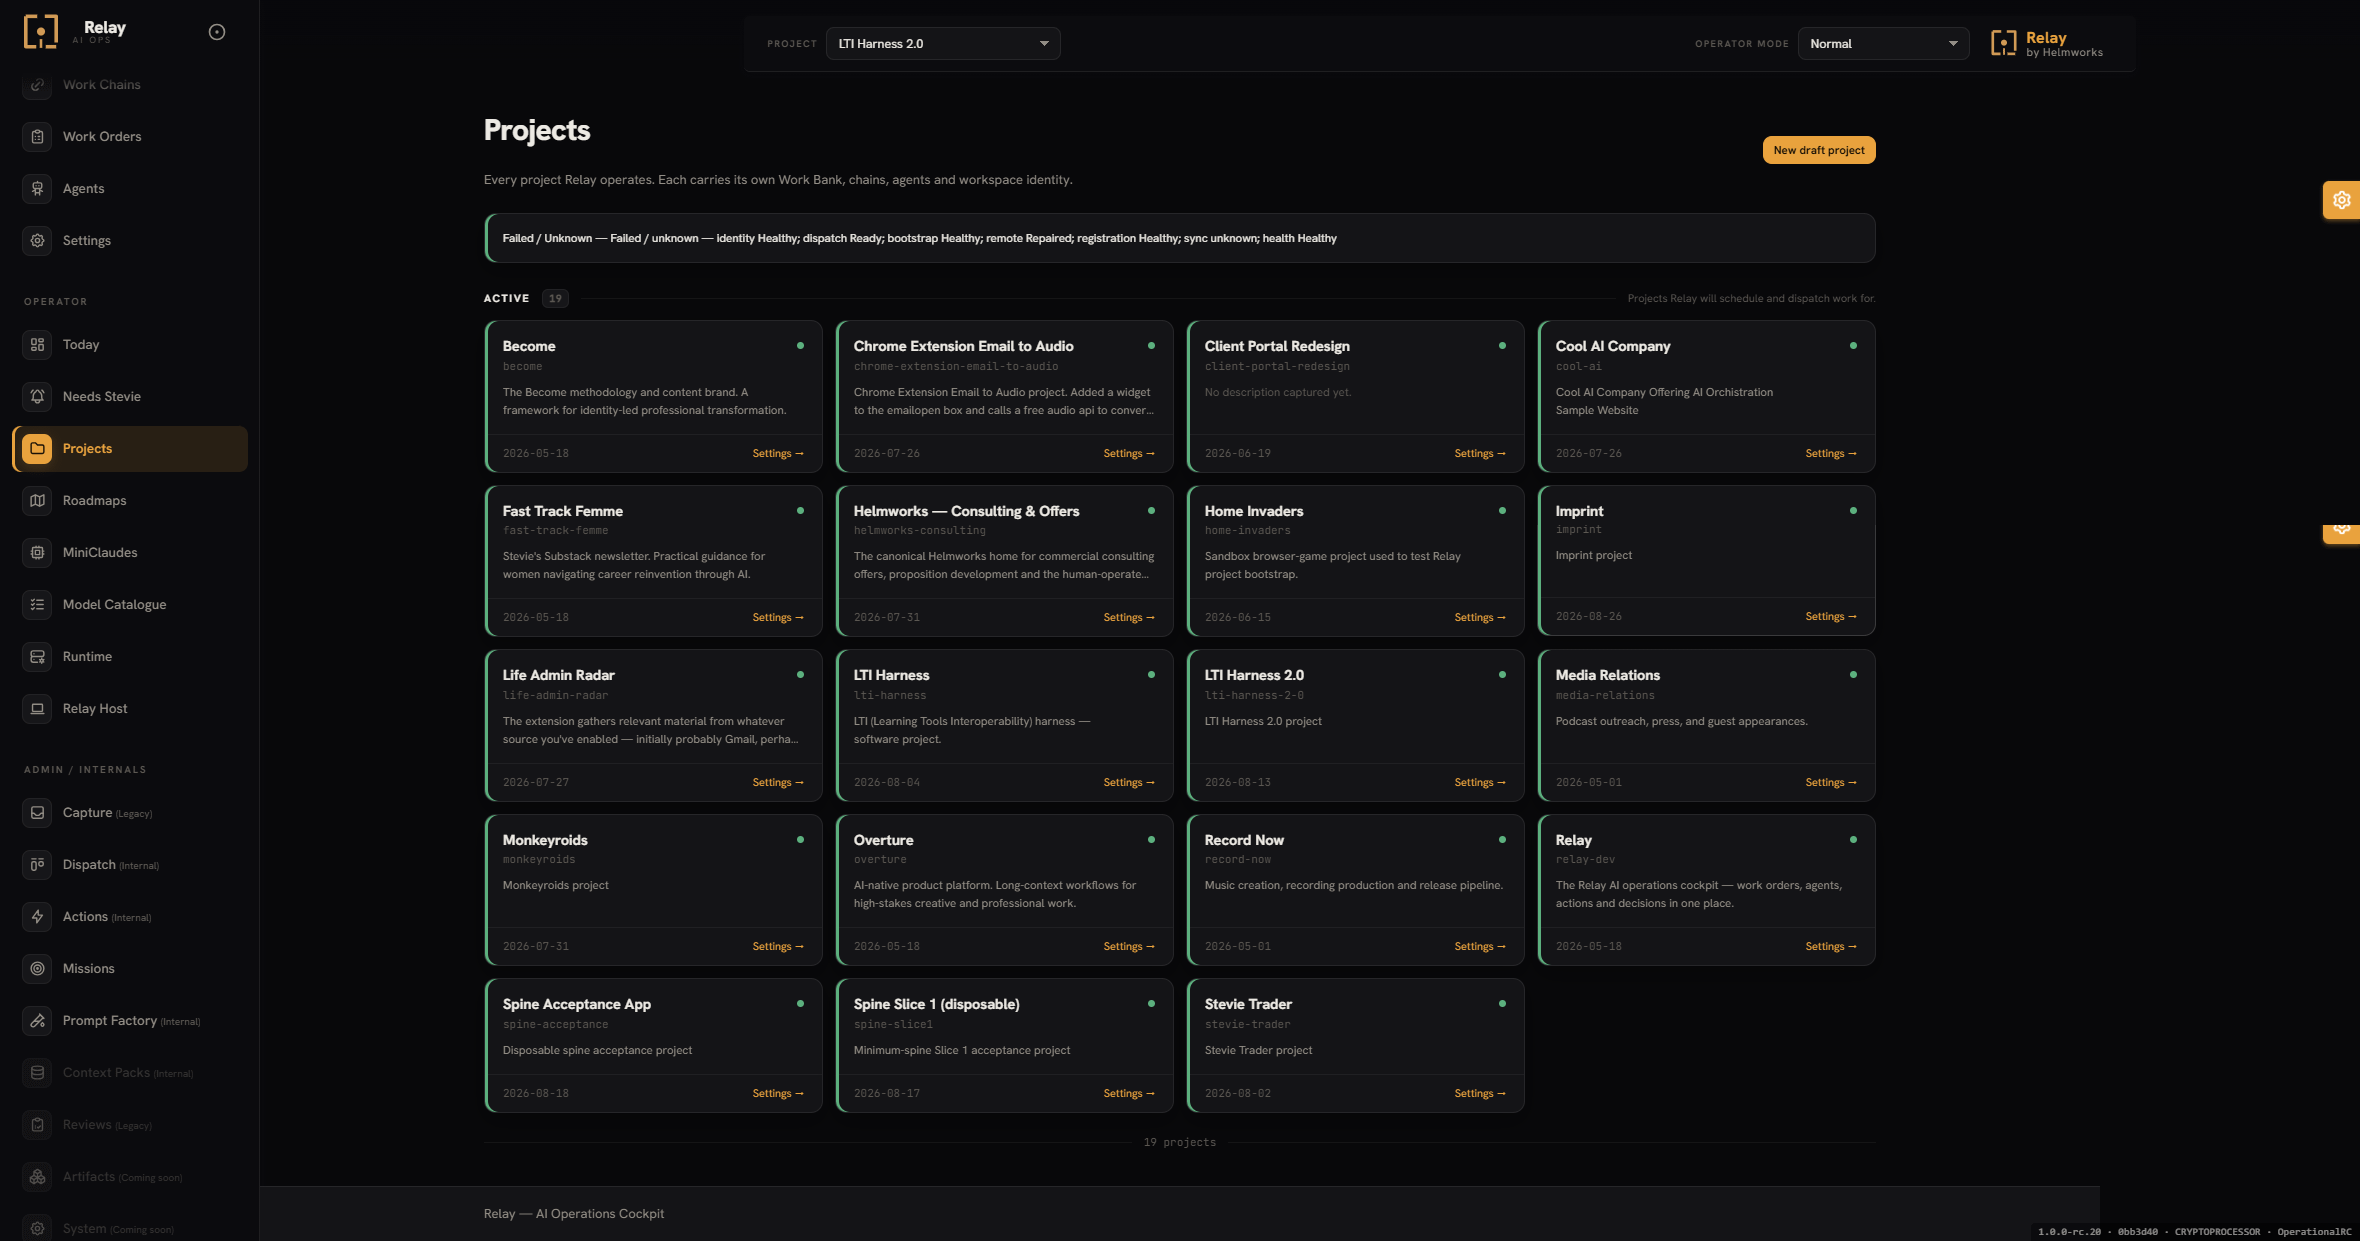Click the Monkeyroids card title

[x=545, y=840]
